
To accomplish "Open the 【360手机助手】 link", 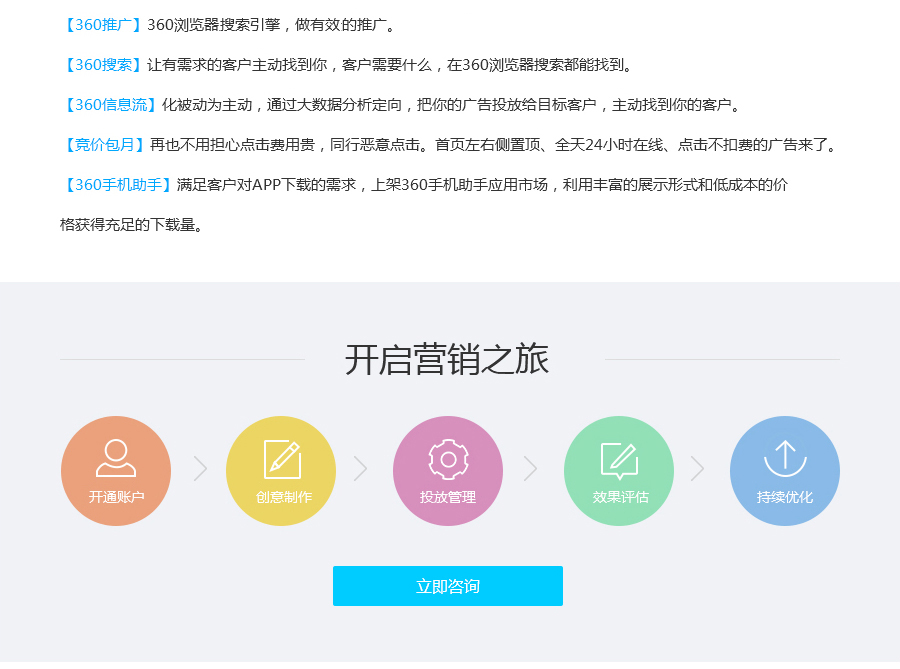I will [x=117, y=185].
